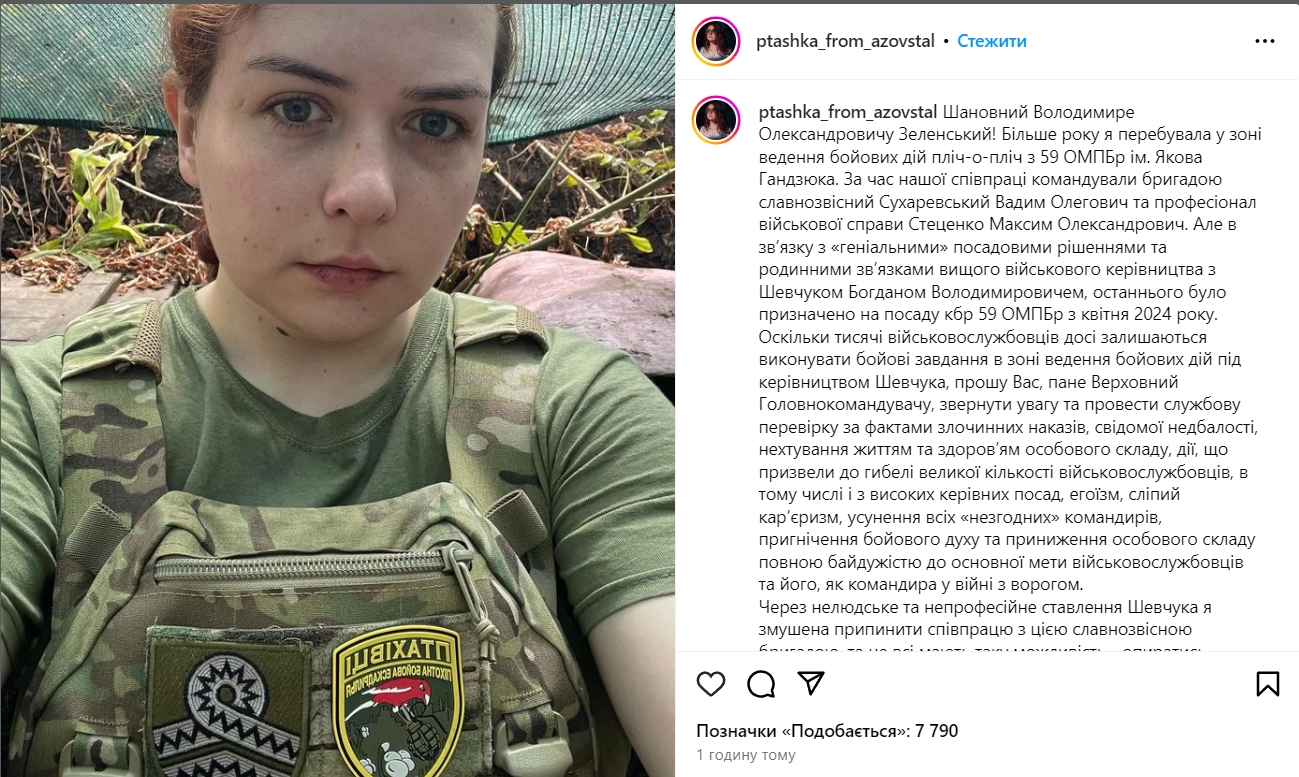
Task: Open the three-dot more options menu
Action: point(1264,42)
